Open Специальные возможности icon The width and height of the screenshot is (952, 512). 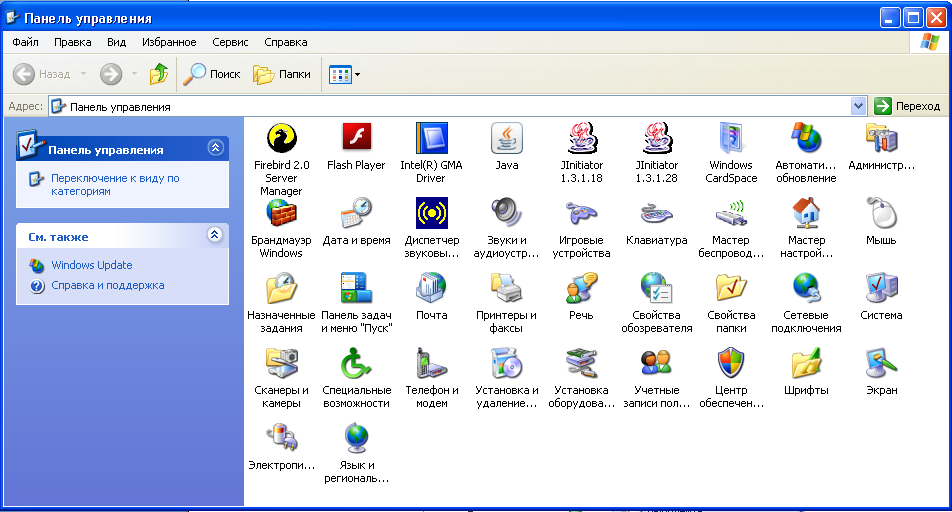pyautogui.click(x=356, y=363)
